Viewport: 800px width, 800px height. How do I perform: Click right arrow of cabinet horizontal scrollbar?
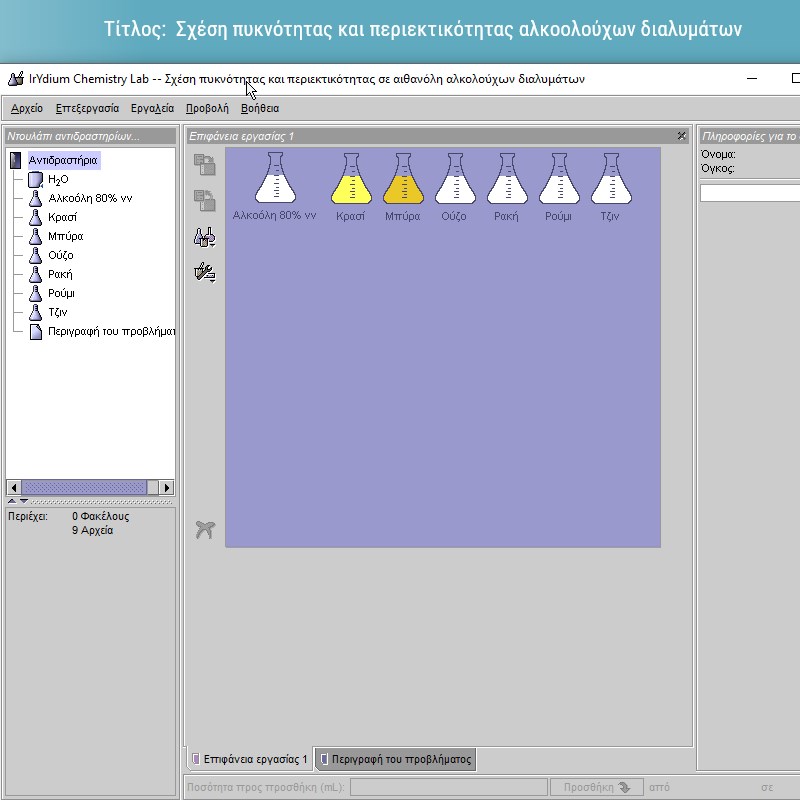click(166, 487)
